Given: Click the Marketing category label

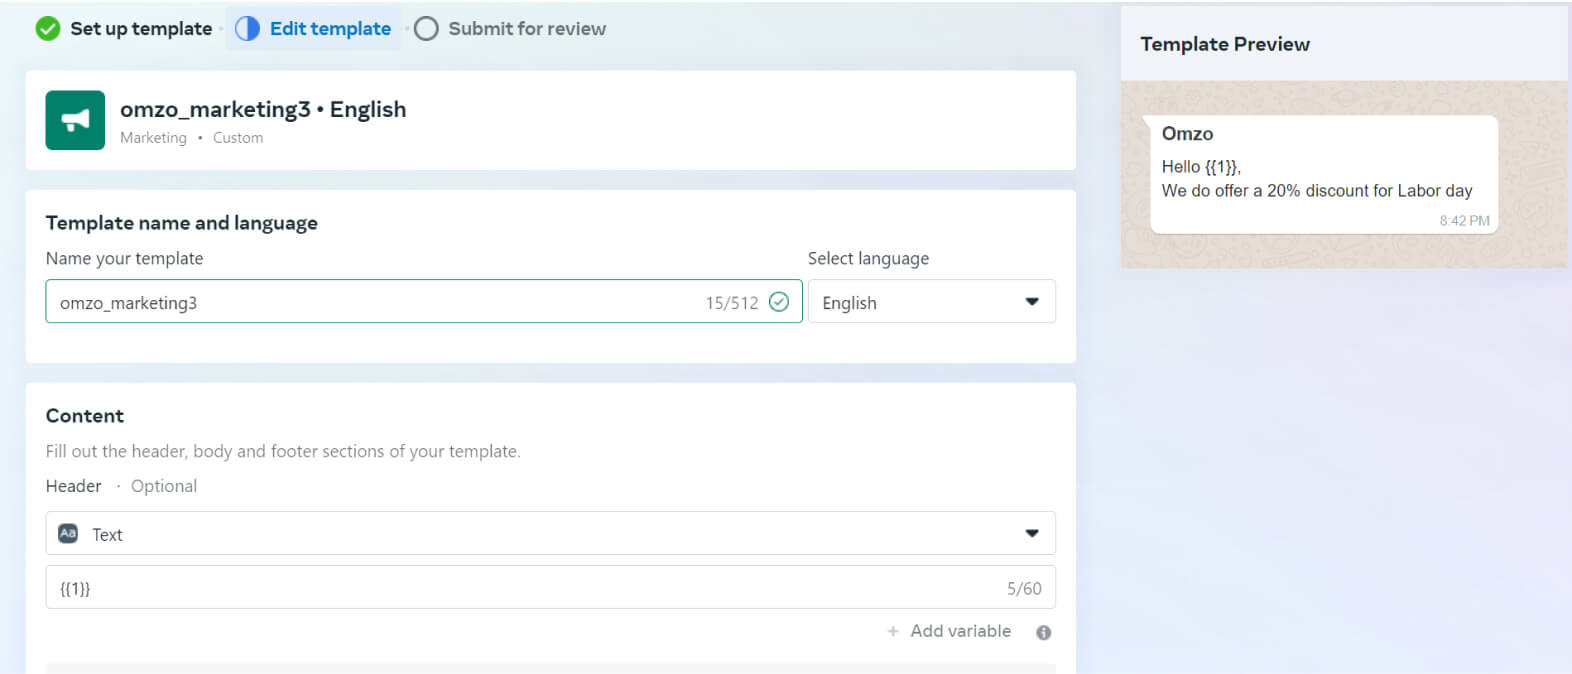Looking at the screenshot, I should [x=153, y=138].
